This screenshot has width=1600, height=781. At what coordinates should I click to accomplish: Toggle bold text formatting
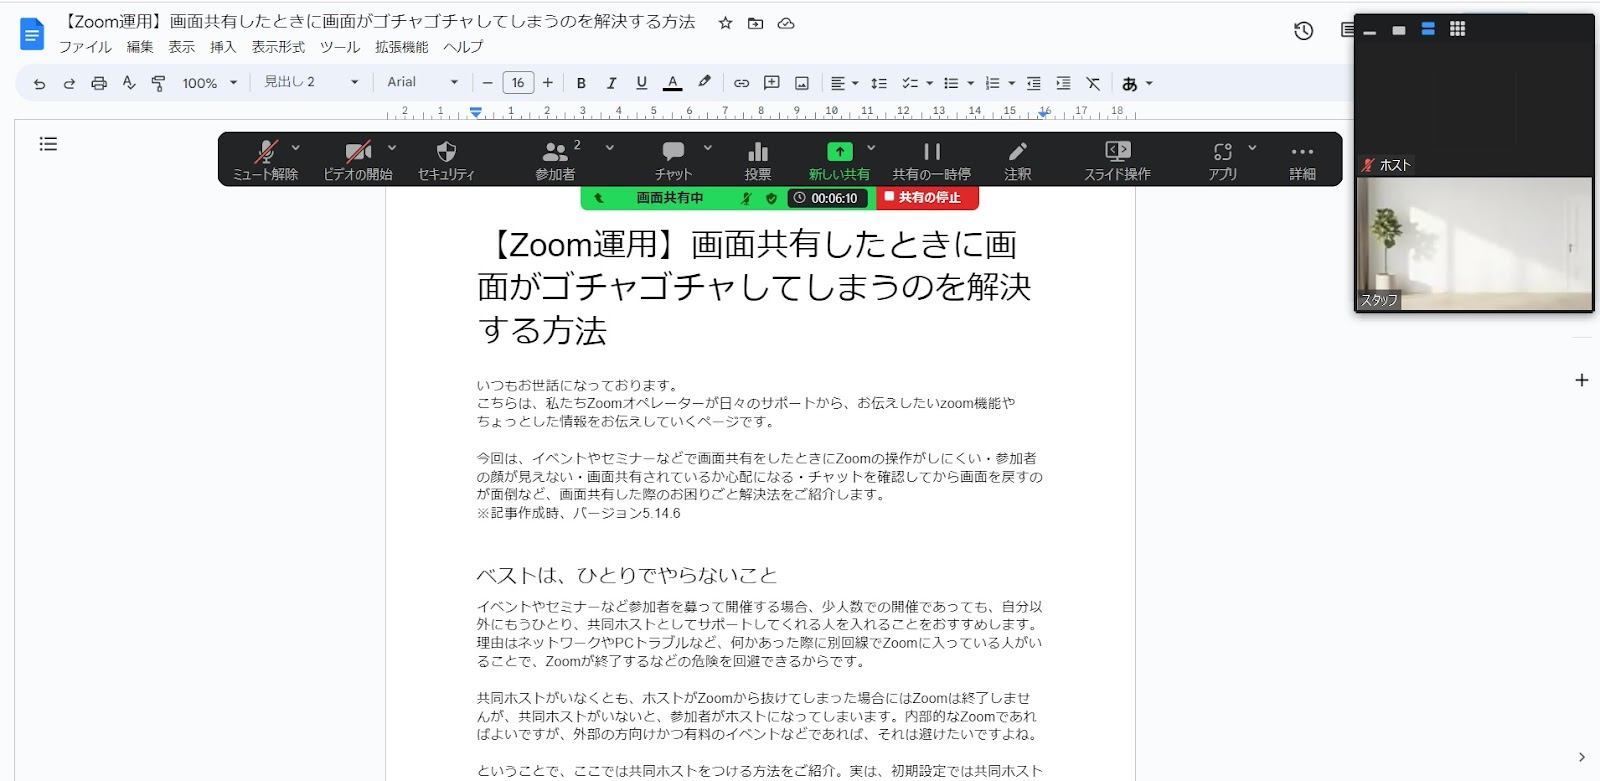tap(581, 83)
